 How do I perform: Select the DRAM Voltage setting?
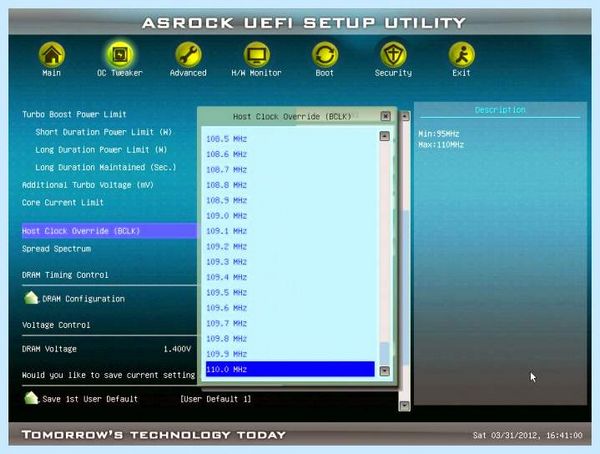point(49,349)
